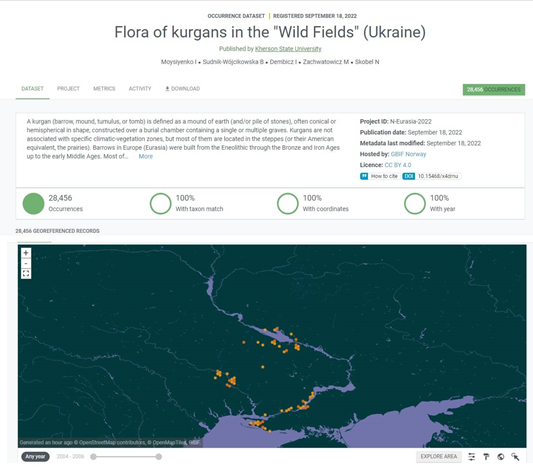Open the Download tab
Viewport: 533px width, 470px height.
183,89
